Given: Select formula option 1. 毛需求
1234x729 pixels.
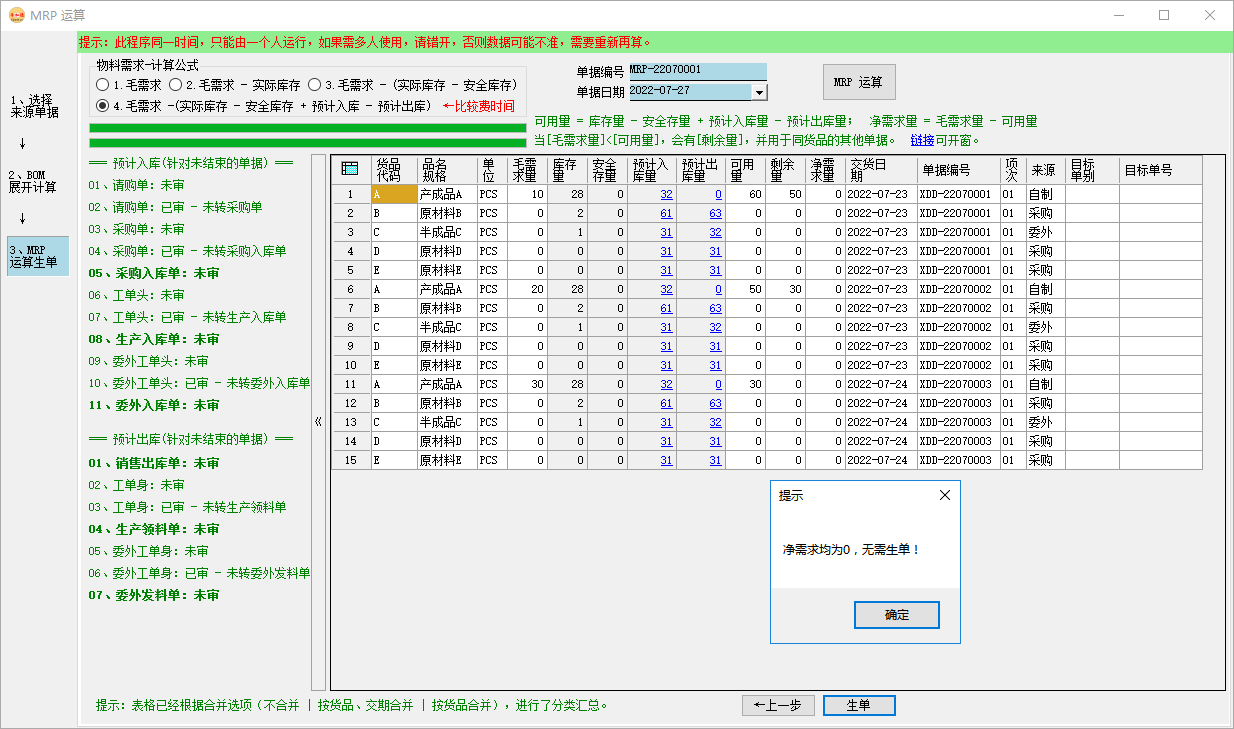Looking at the screenshot, I should [103, 85].
